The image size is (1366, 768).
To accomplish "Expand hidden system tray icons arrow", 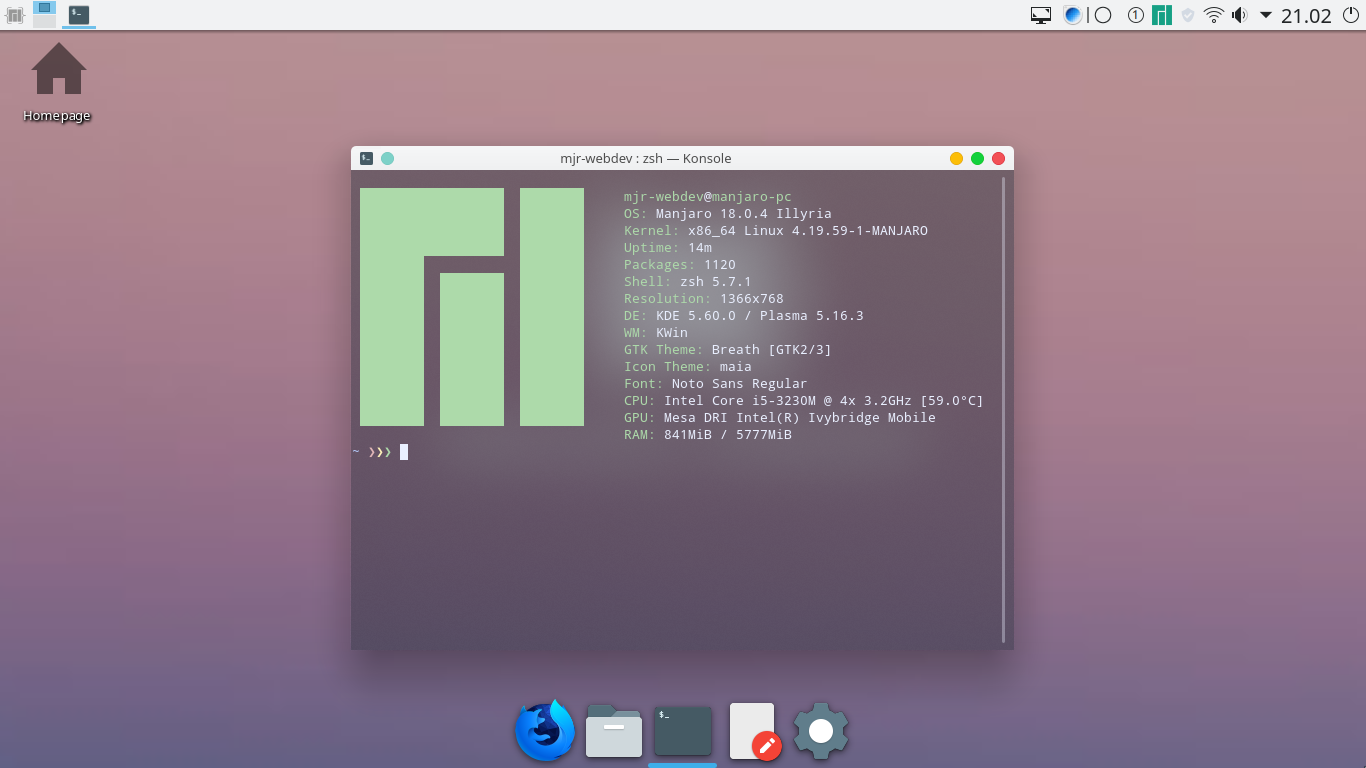I will 1265,15.
